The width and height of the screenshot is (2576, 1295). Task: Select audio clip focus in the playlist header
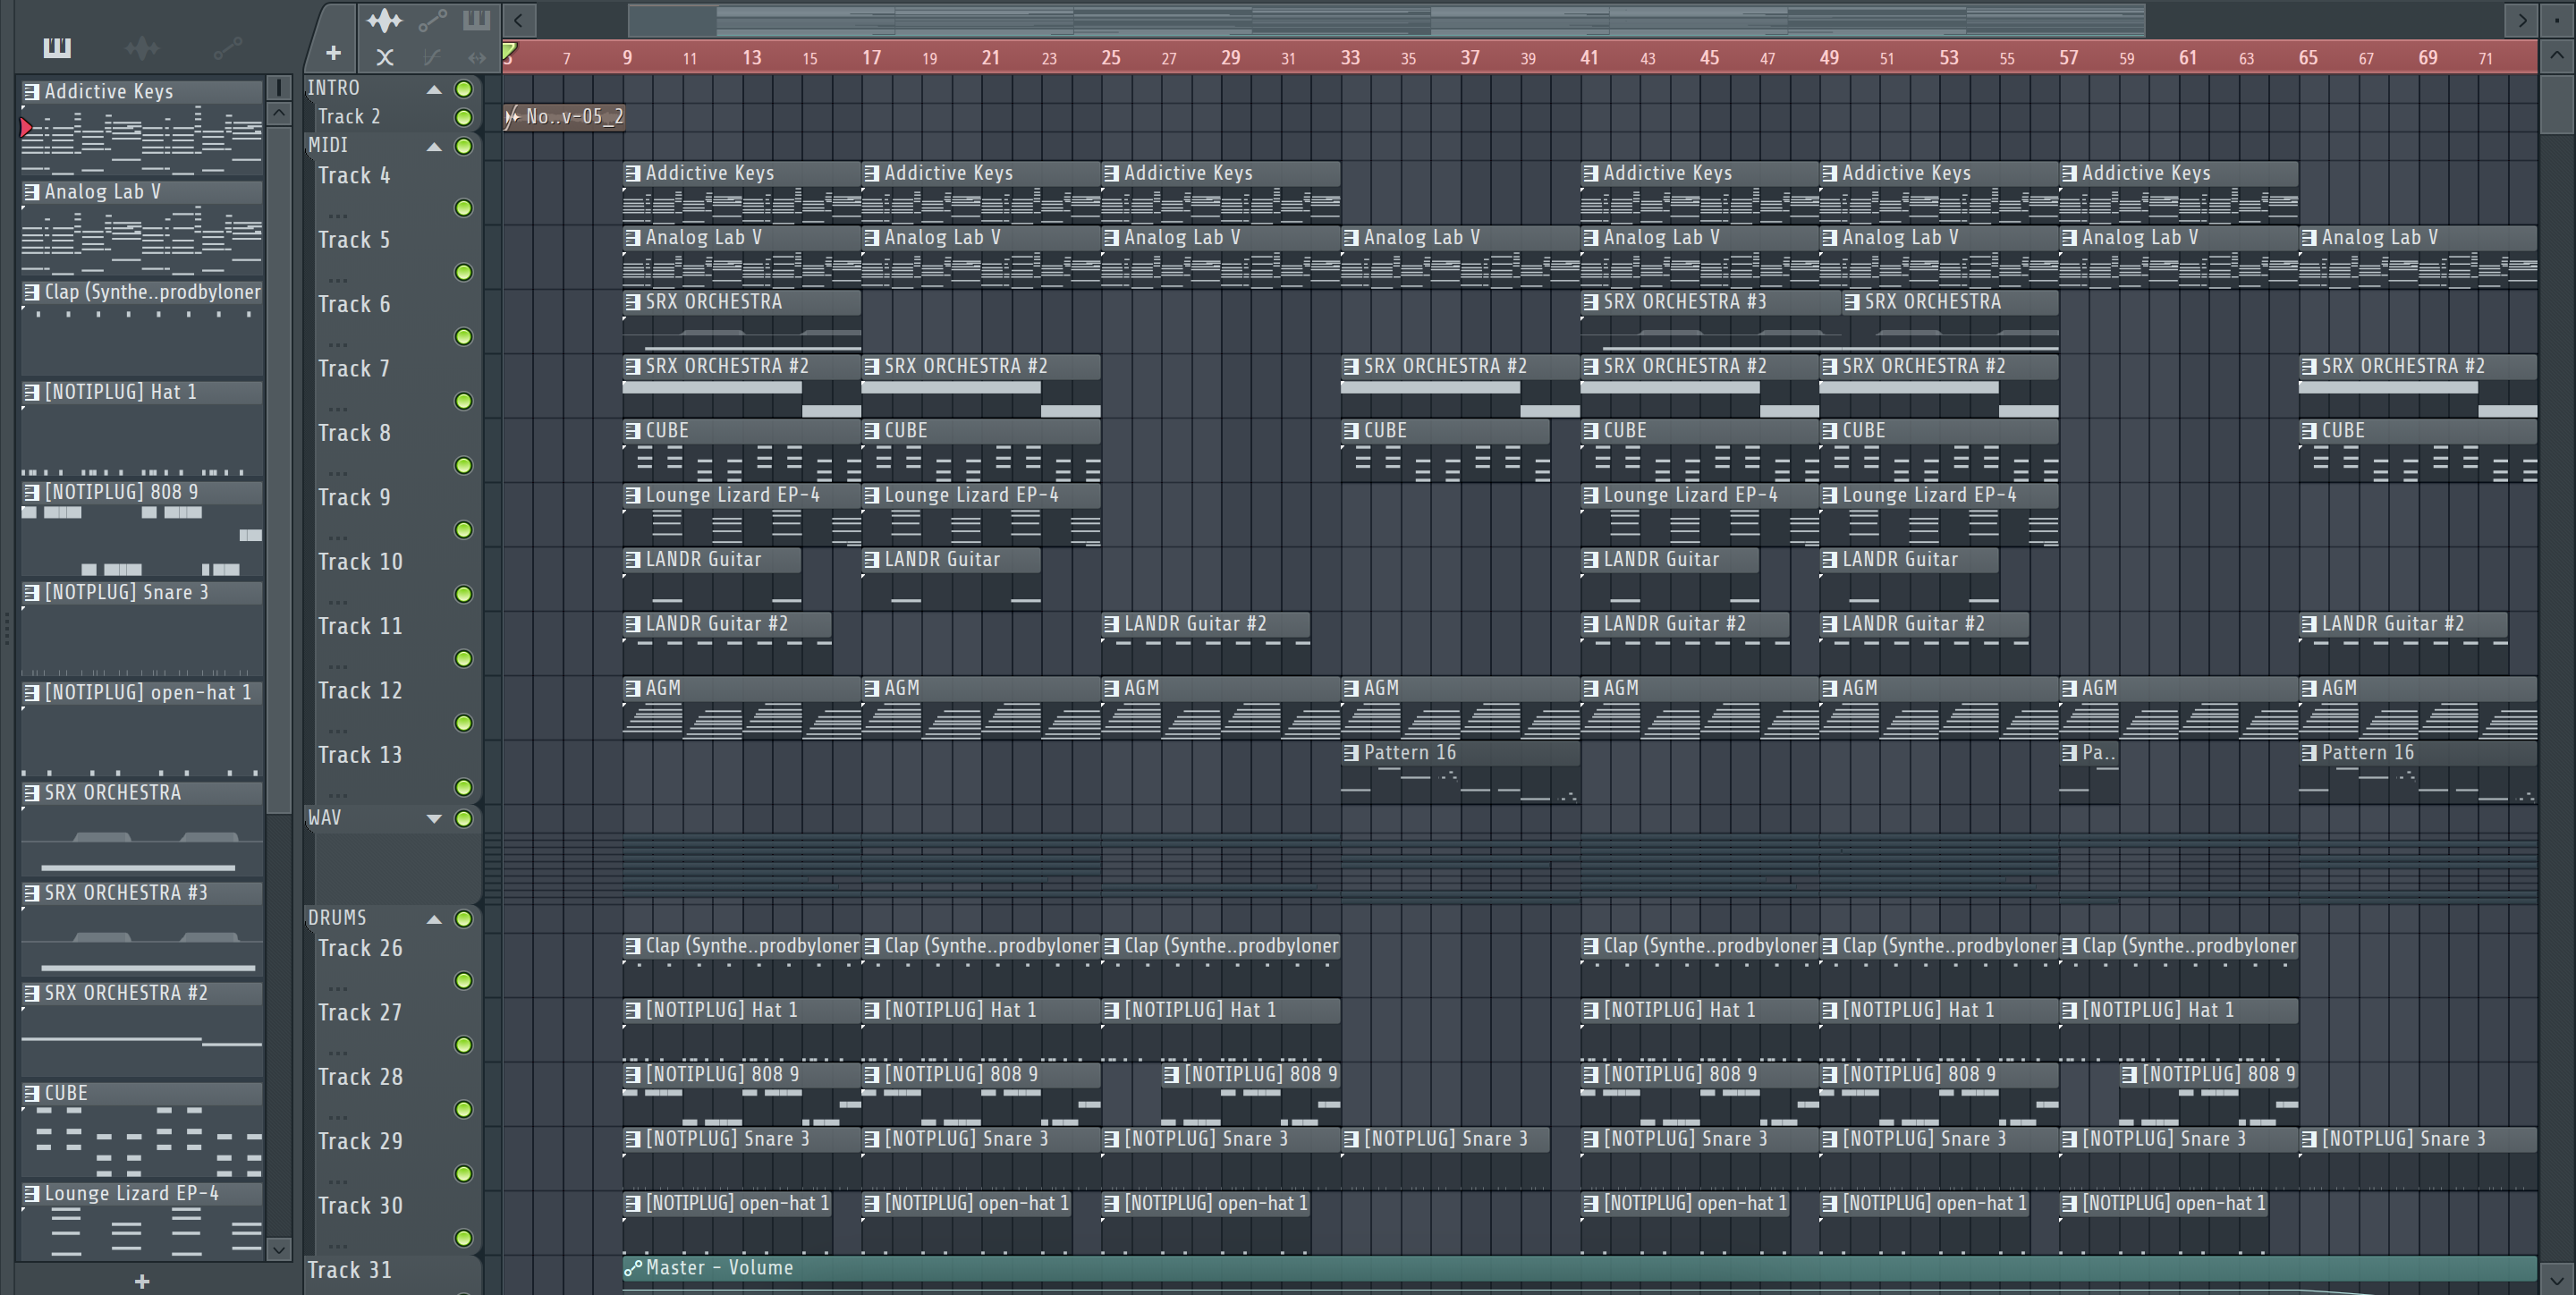pyautogui.click(x=383, y=20)
